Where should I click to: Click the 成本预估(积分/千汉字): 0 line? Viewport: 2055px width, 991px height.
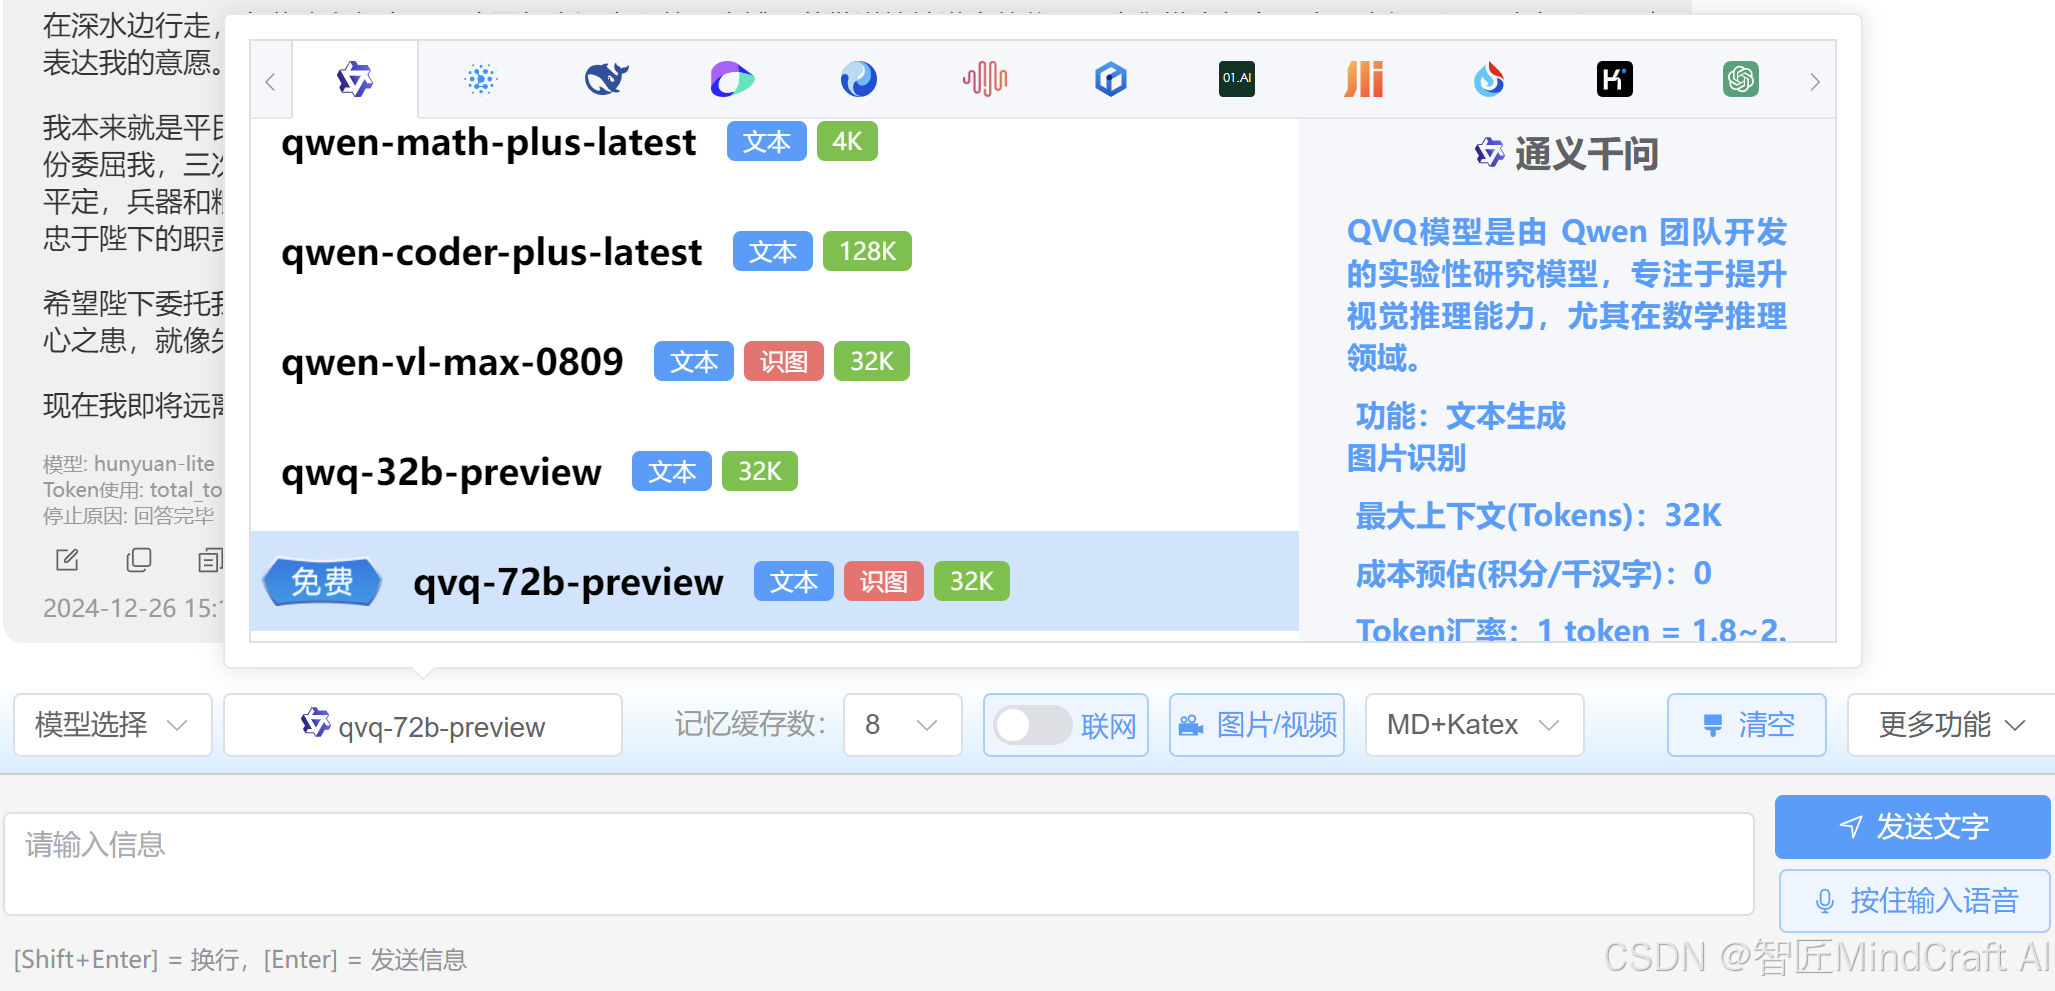coord(1533,574)
